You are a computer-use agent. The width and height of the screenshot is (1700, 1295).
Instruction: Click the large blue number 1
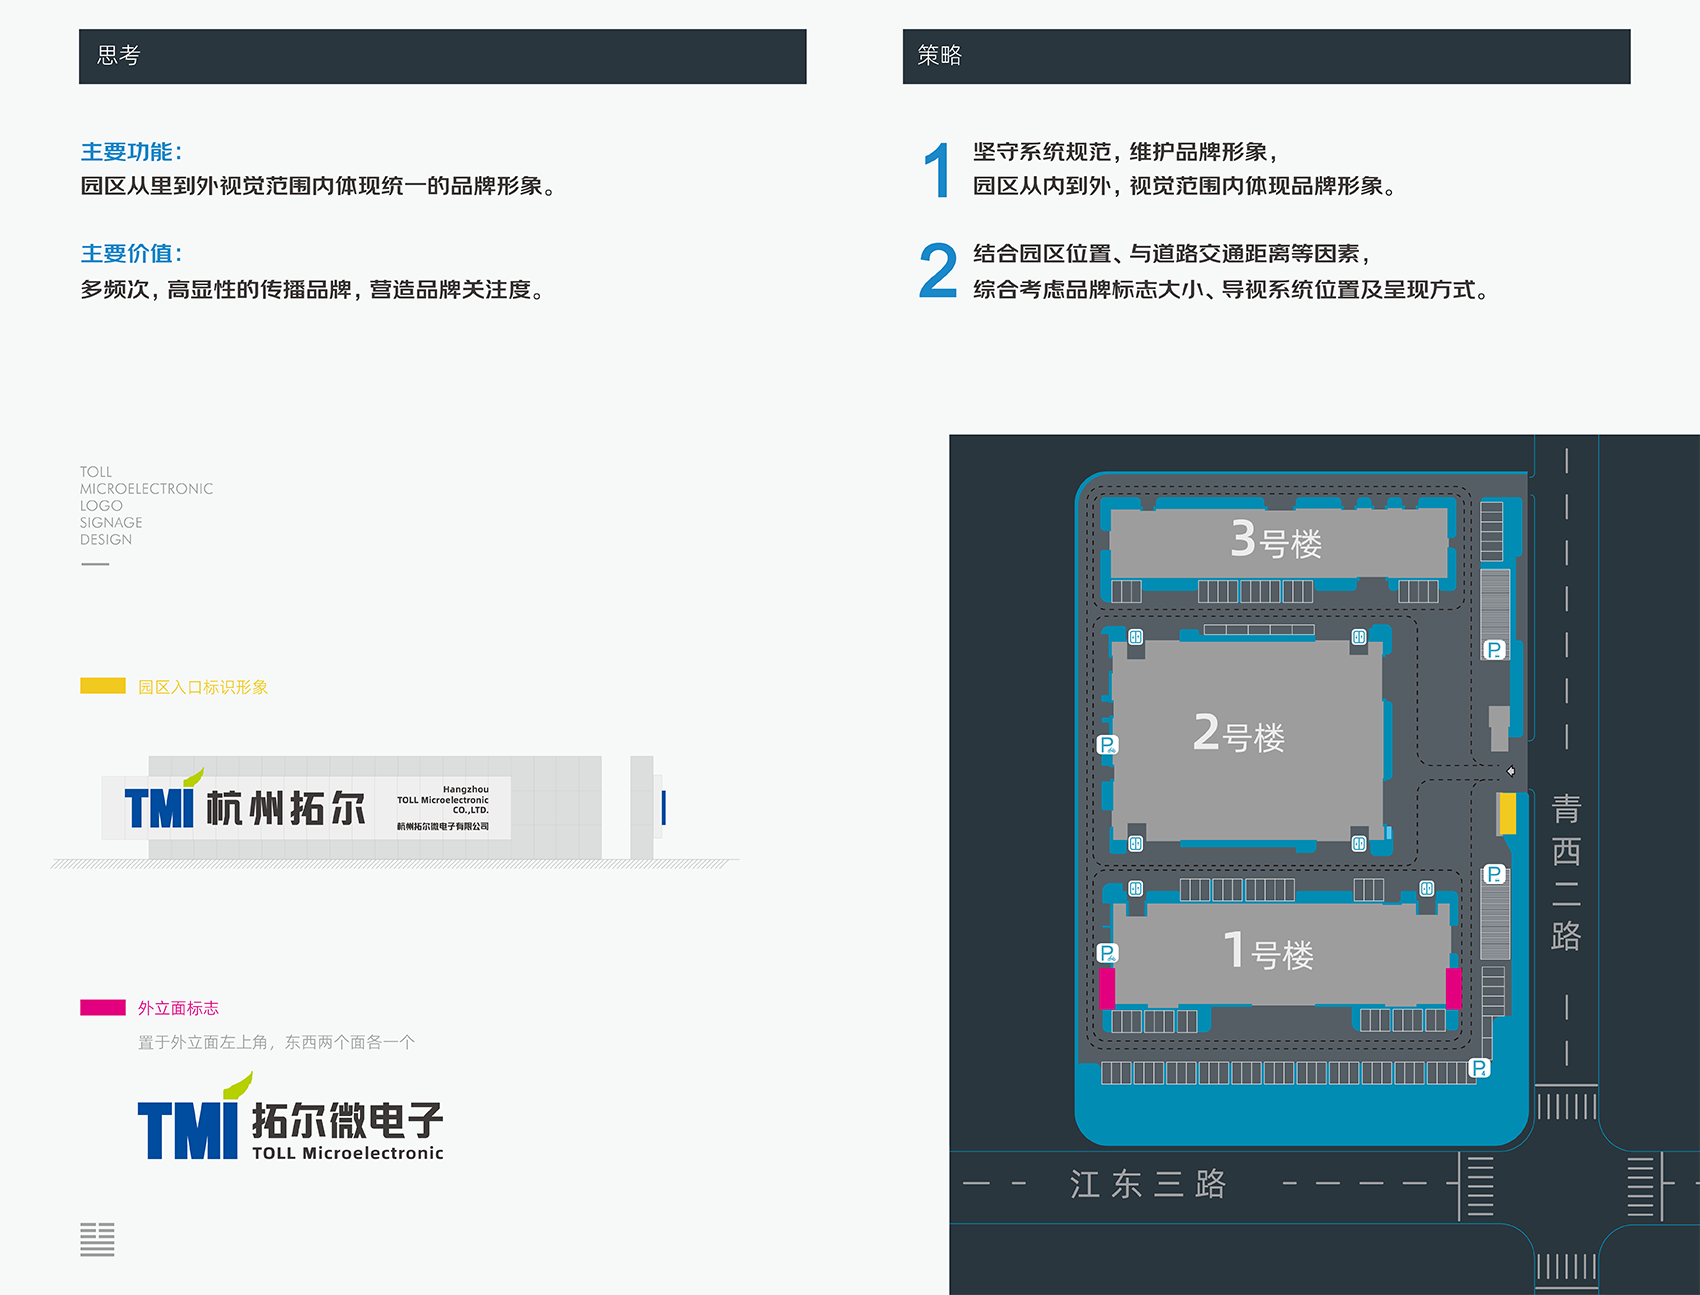(937, 169)
